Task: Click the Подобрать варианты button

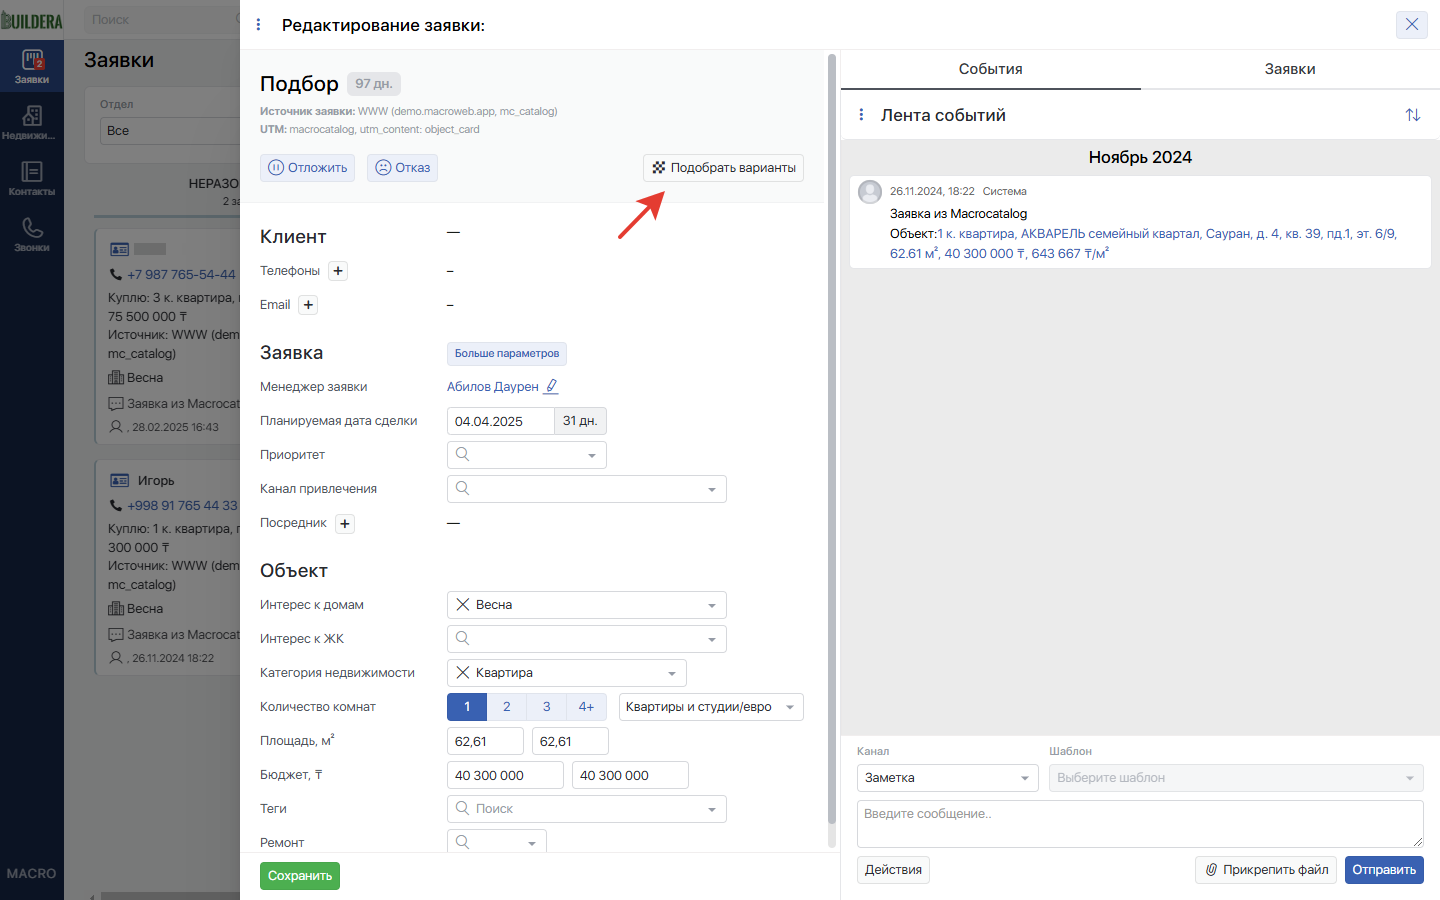Action: point(724,168)
